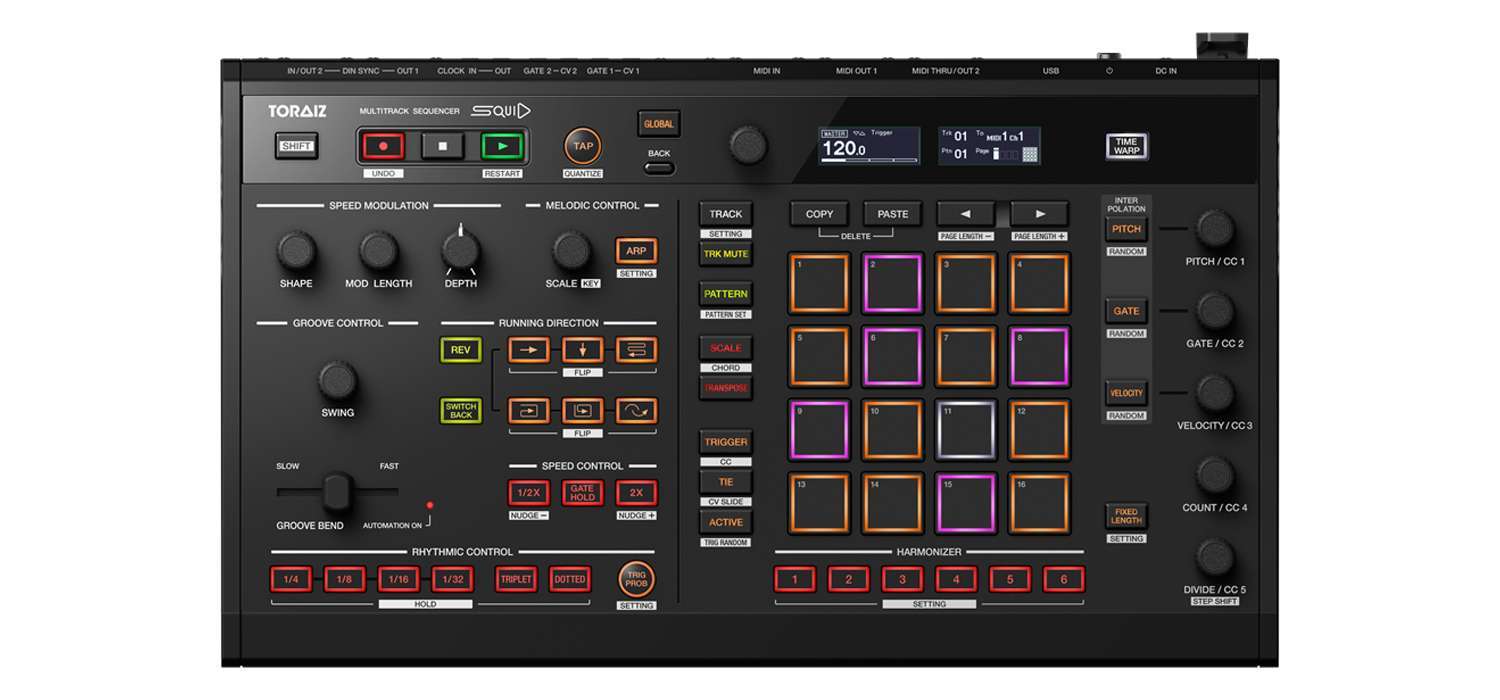Viewport: 1500px width, 700px height.
Task: Select the TIE mode button
Action: (726, 482)
